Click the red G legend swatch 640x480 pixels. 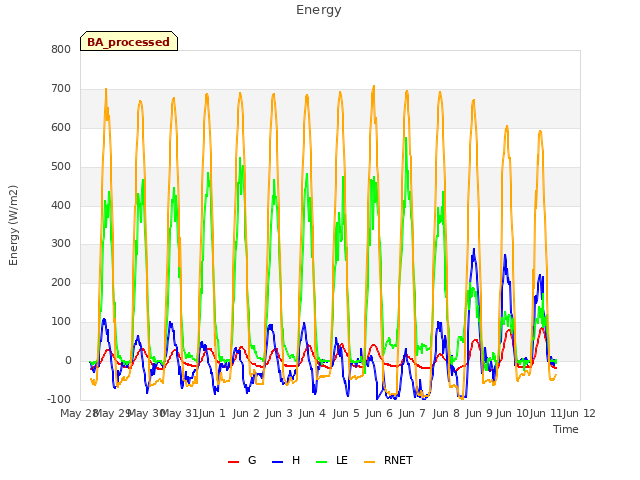coord(233,462)
